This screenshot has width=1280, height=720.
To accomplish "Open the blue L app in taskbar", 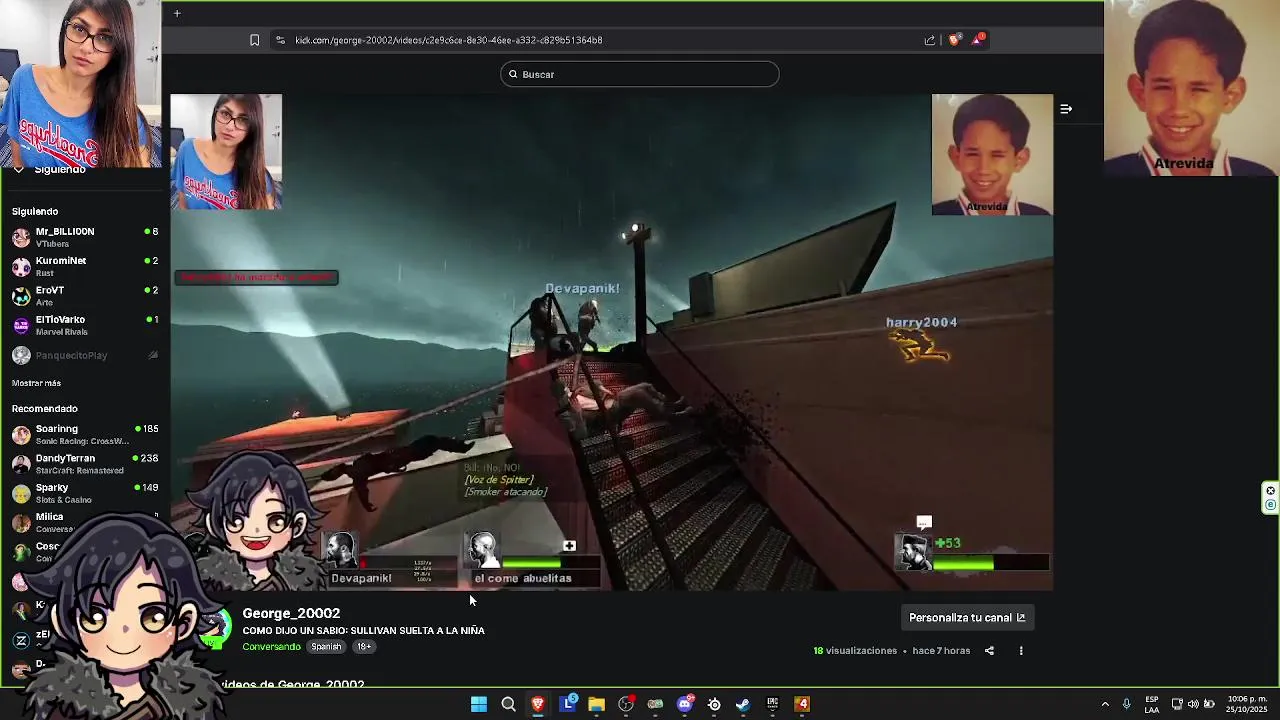I will coord(568,704).
